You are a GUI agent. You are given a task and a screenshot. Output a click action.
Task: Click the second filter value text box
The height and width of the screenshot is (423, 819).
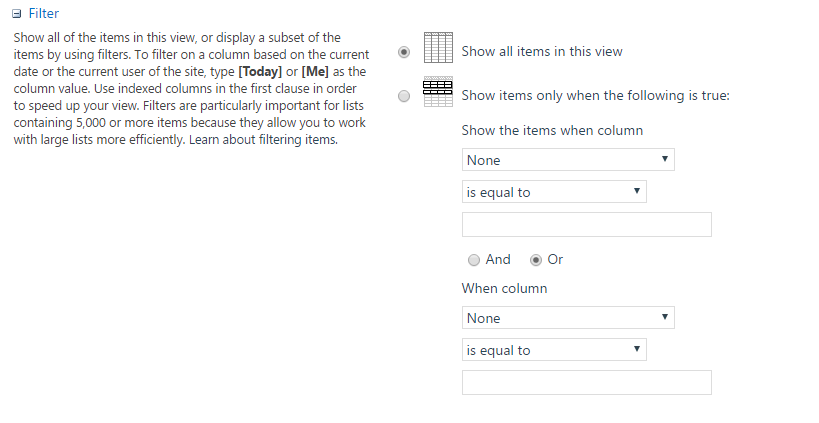coord(587,383)
